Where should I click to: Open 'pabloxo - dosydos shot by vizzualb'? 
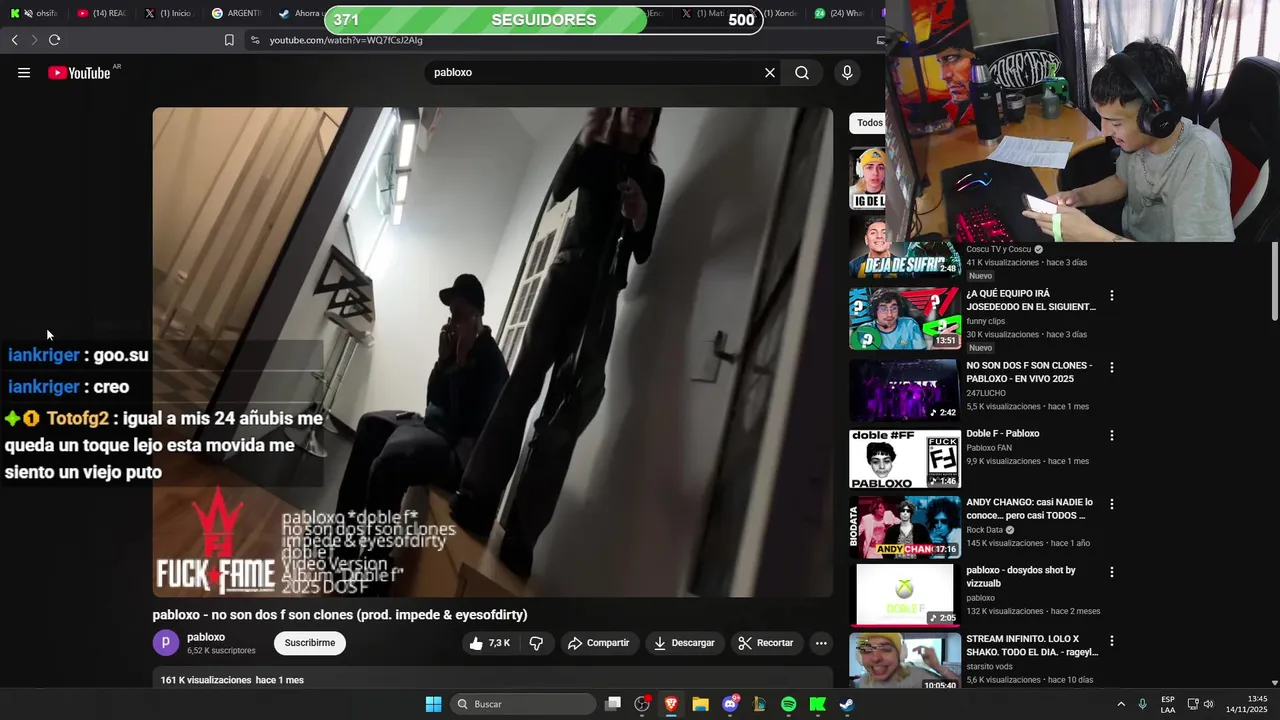click(1021, 577)
